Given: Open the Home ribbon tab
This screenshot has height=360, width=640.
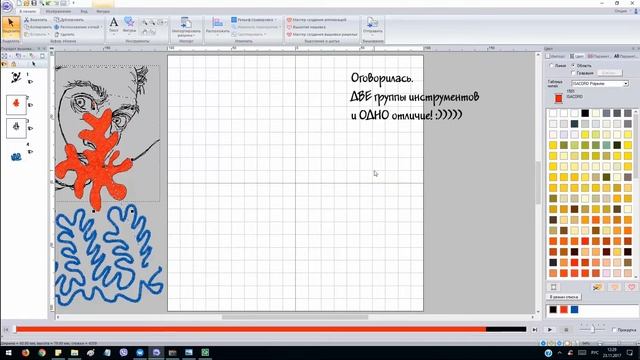Looking at the screenshot, I should click(x=28, y=11).
